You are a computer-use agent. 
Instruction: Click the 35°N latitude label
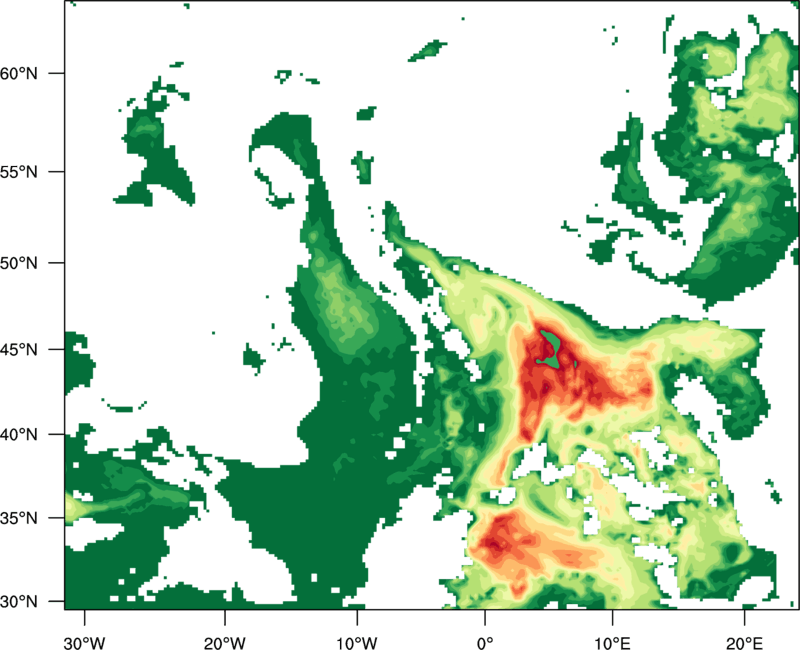tap(19, 518)
